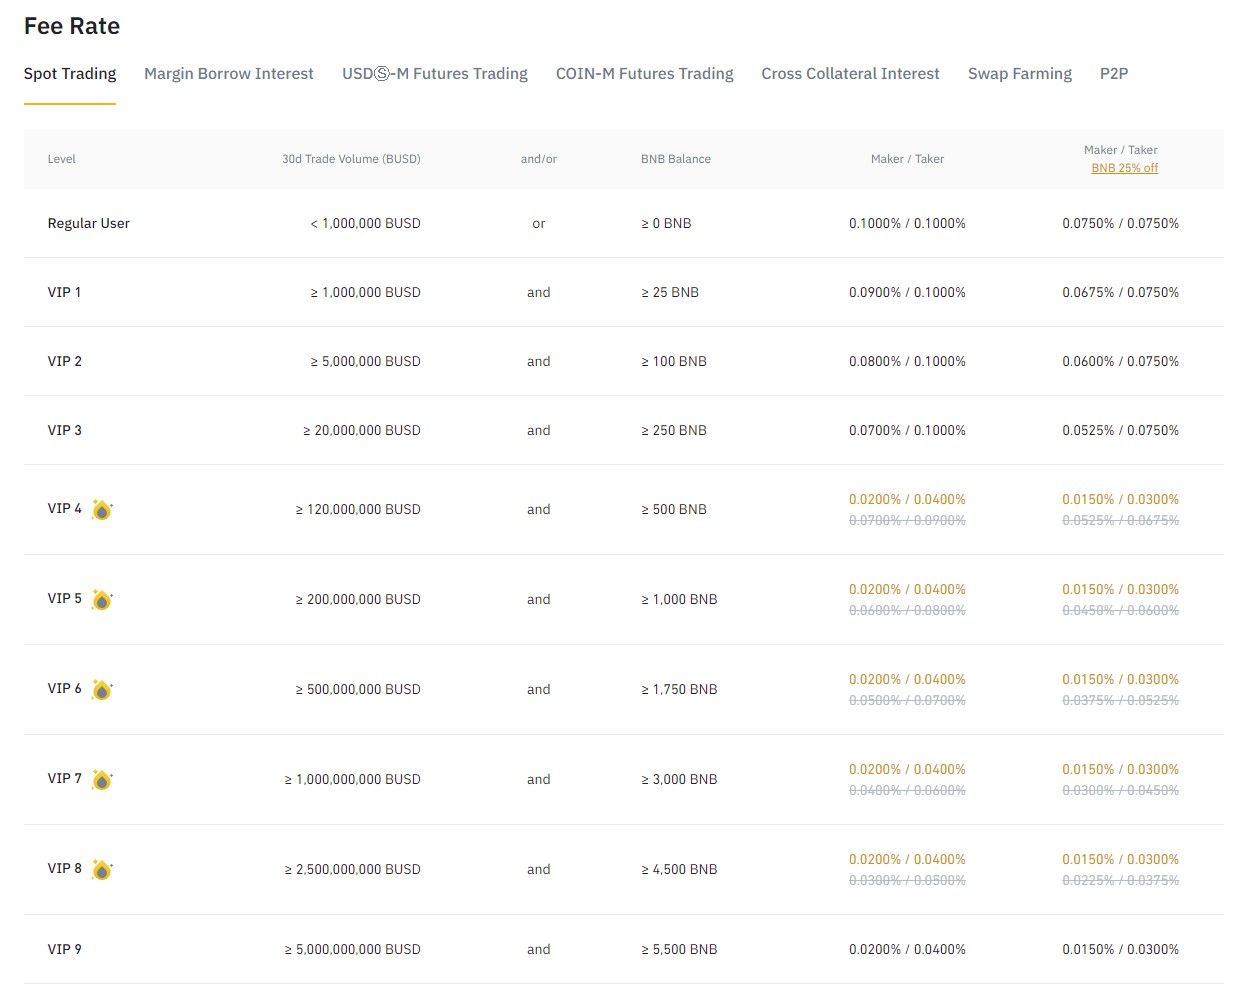Click the 0.0600% / 0.0750% discounted fee
The image size is (1245, 994).
[x=1120, y=362]
